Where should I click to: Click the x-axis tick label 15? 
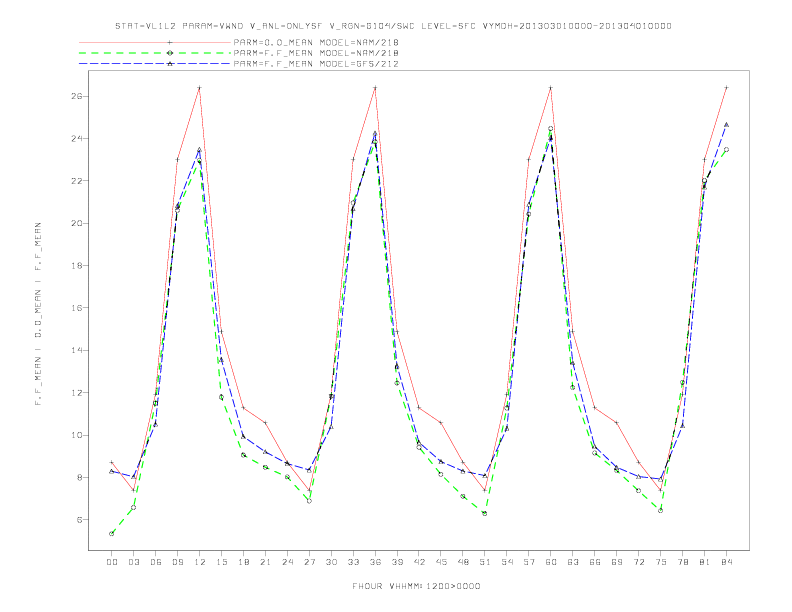pyautogui.click(x=221, y=562)
